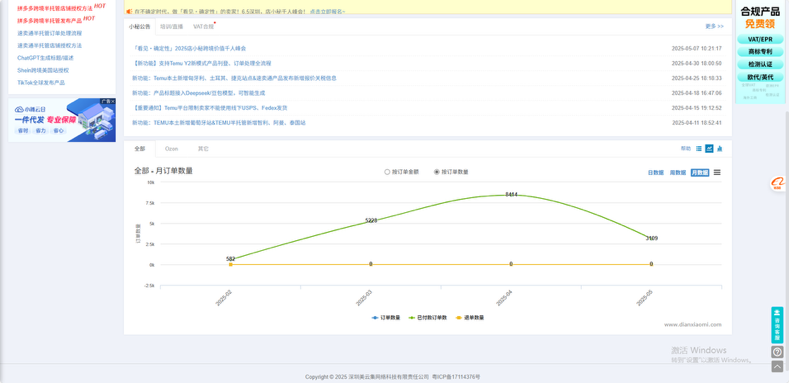Image resolution: width=789 pixels, height=383 pixels.
Task: Click the VAT/EPR button in side ad
Action: pos(760,39)
